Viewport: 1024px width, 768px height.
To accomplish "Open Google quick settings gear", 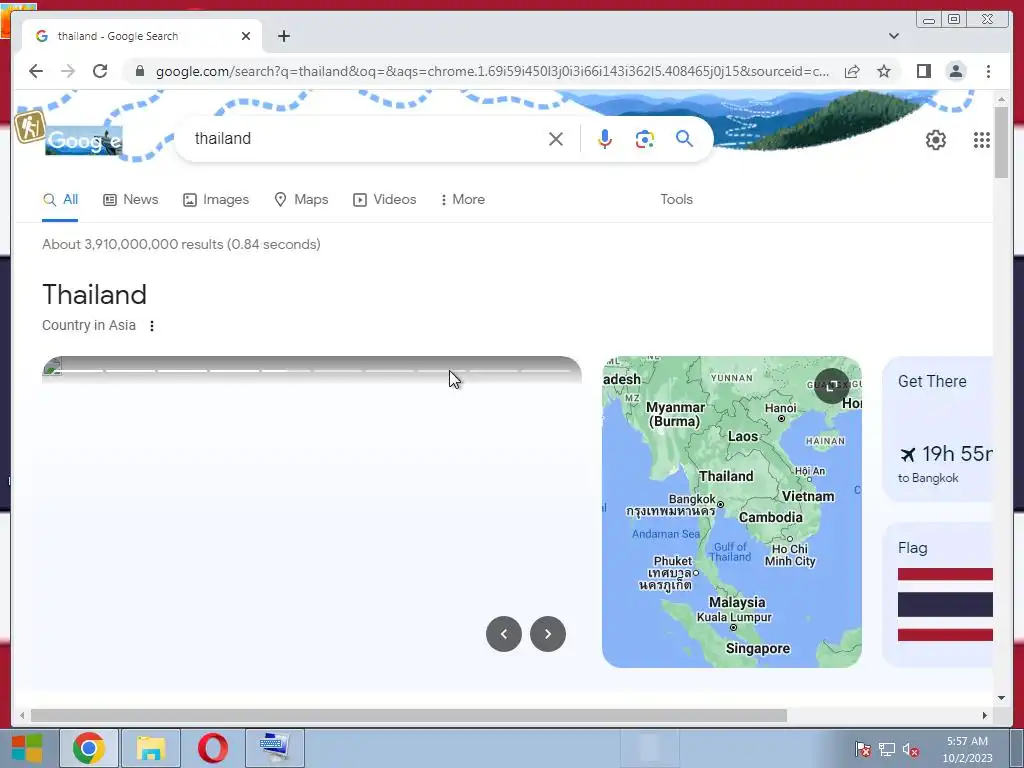I will [936, 140].
